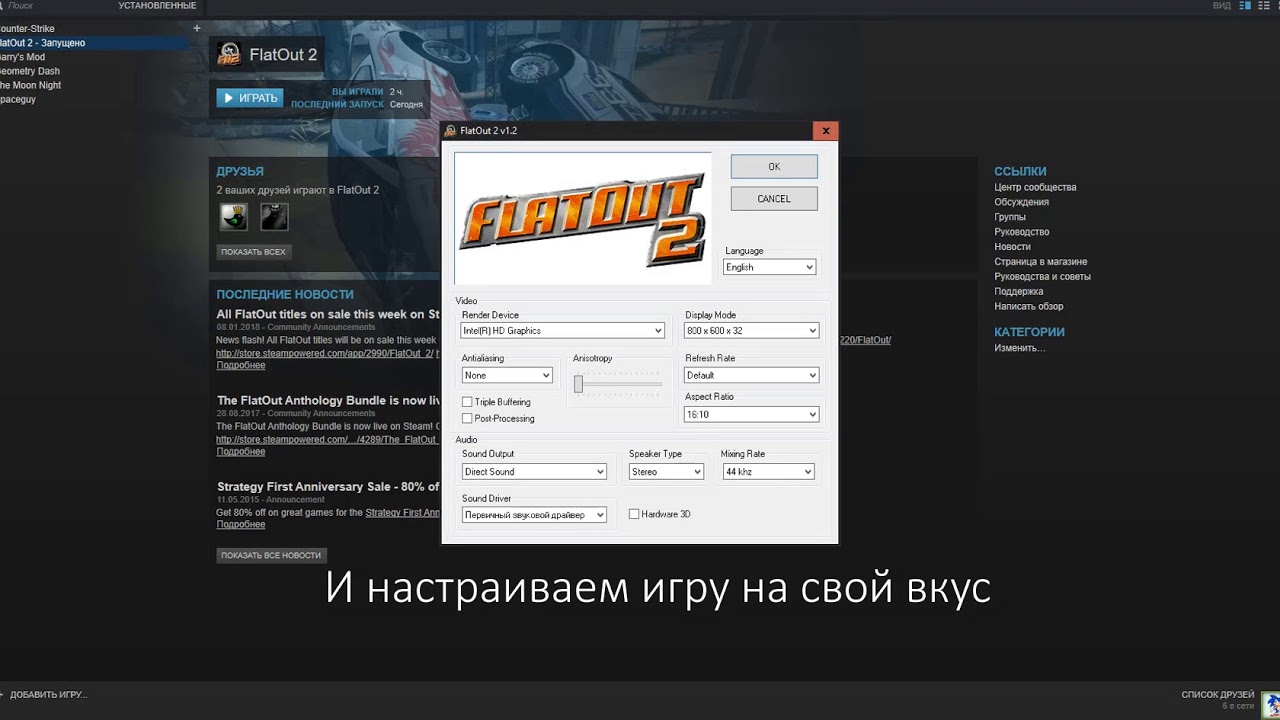Viewport: 1280px width, 720px height.
Task: Open the Страница в магазине link
Action: coord(1041,262)
